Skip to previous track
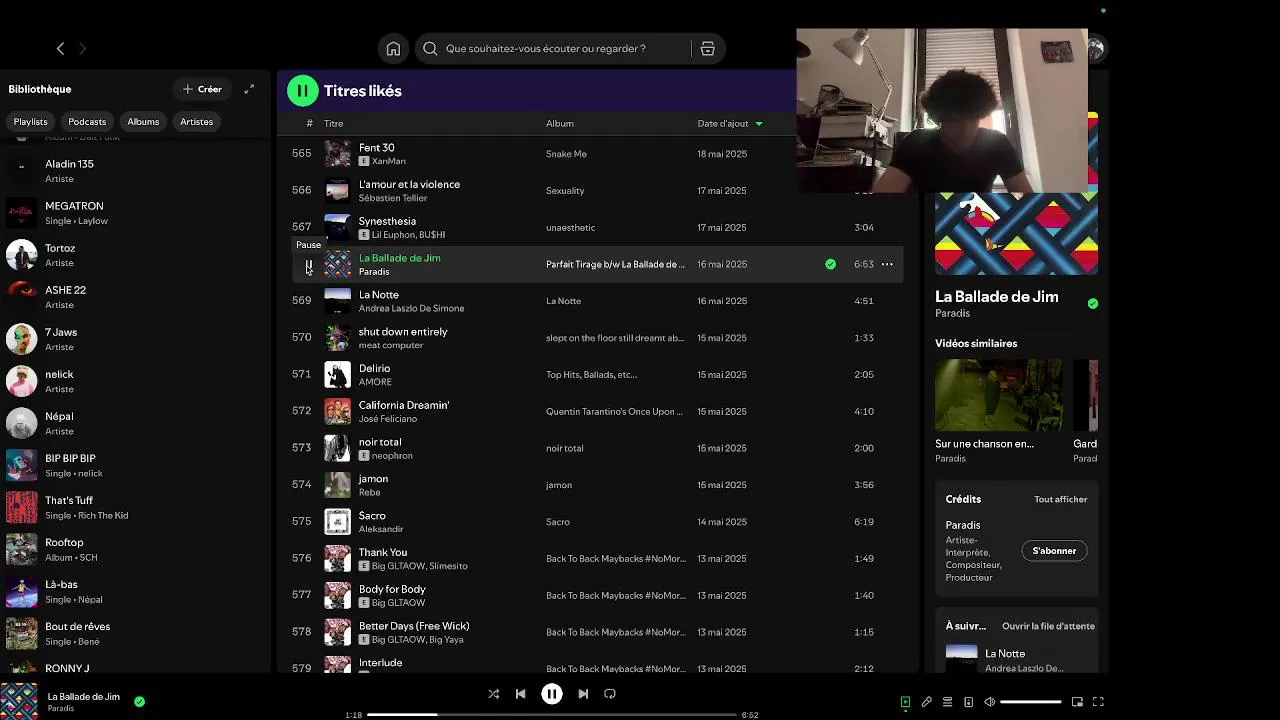 [x=520, y=694]
